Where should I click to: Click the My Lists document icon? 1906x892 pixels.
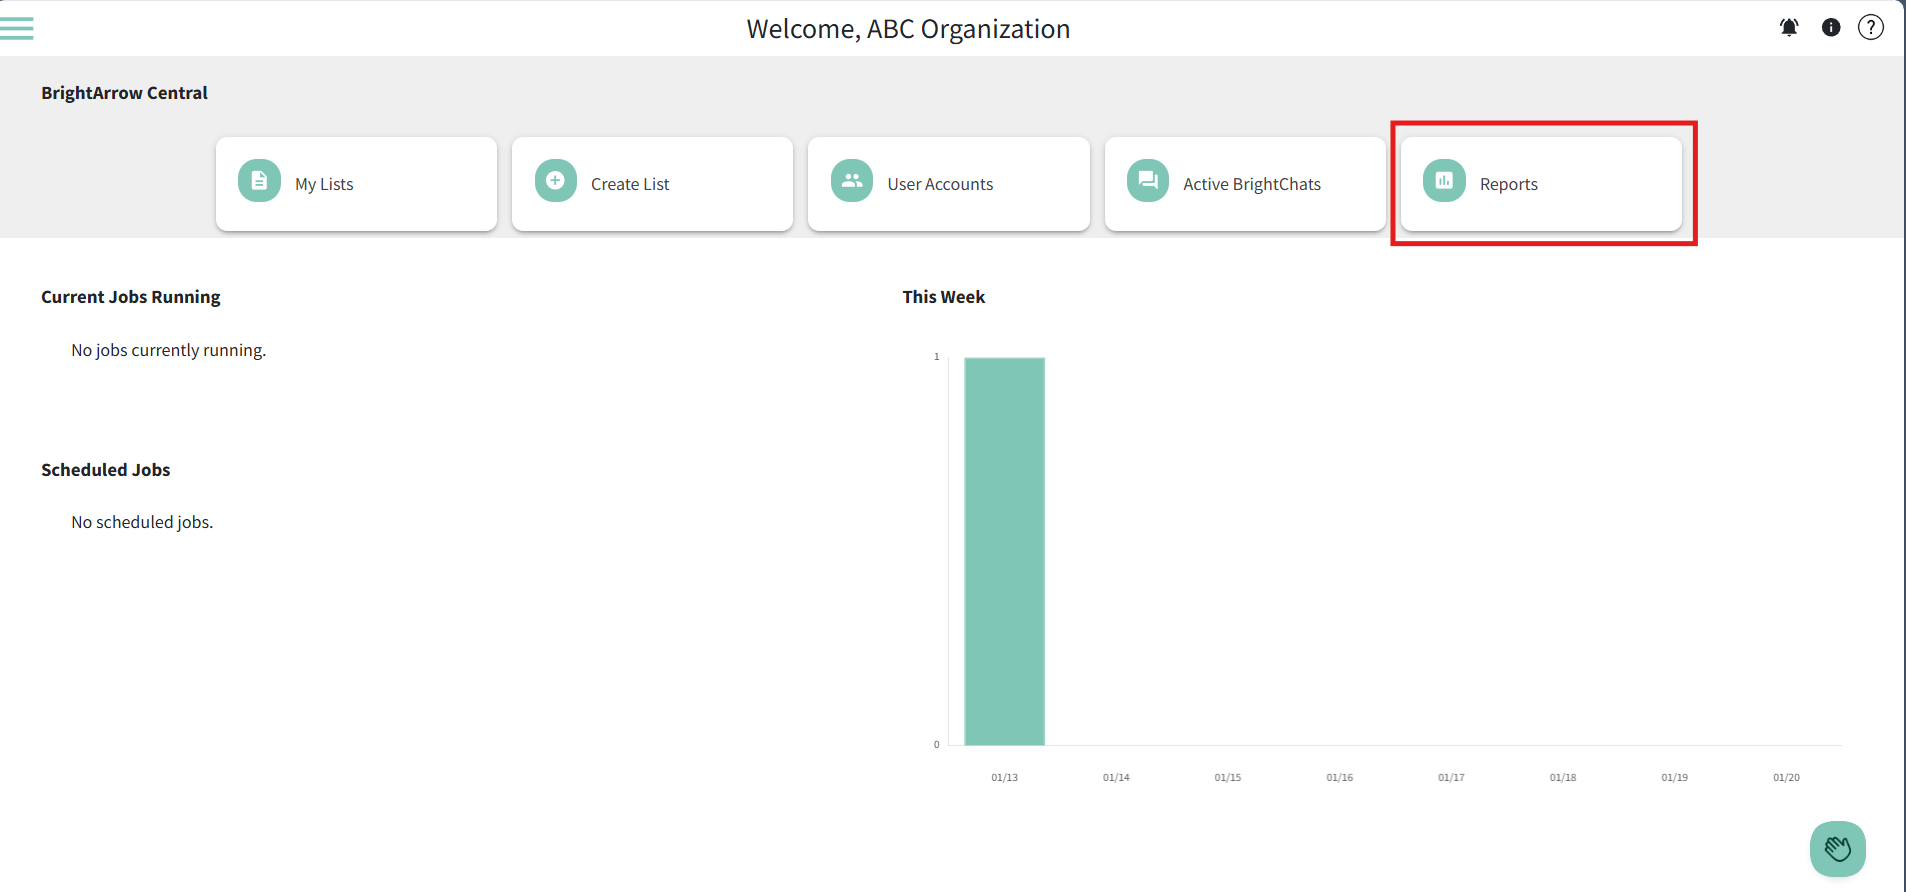[x=259, y=181]
